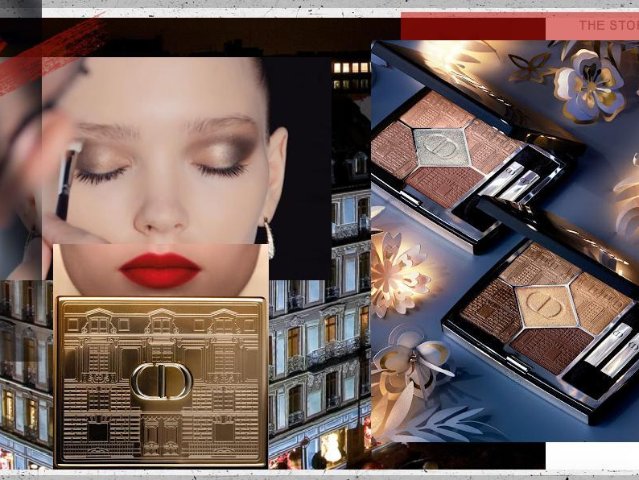Select the lower palette gold center shade
The width and height of the screenshot is (639, 480).
coord(546,307)
